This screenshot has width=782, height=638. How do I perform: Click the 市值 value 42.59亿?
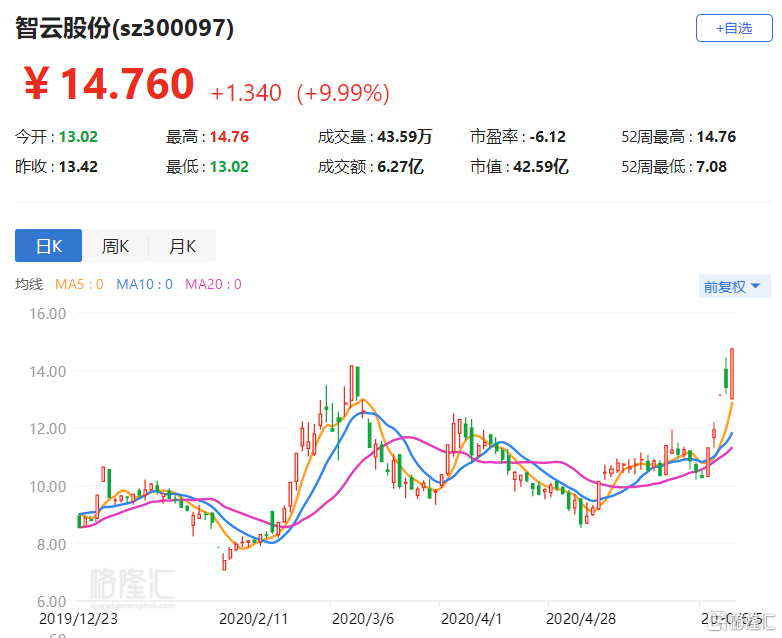coord(541,167)
